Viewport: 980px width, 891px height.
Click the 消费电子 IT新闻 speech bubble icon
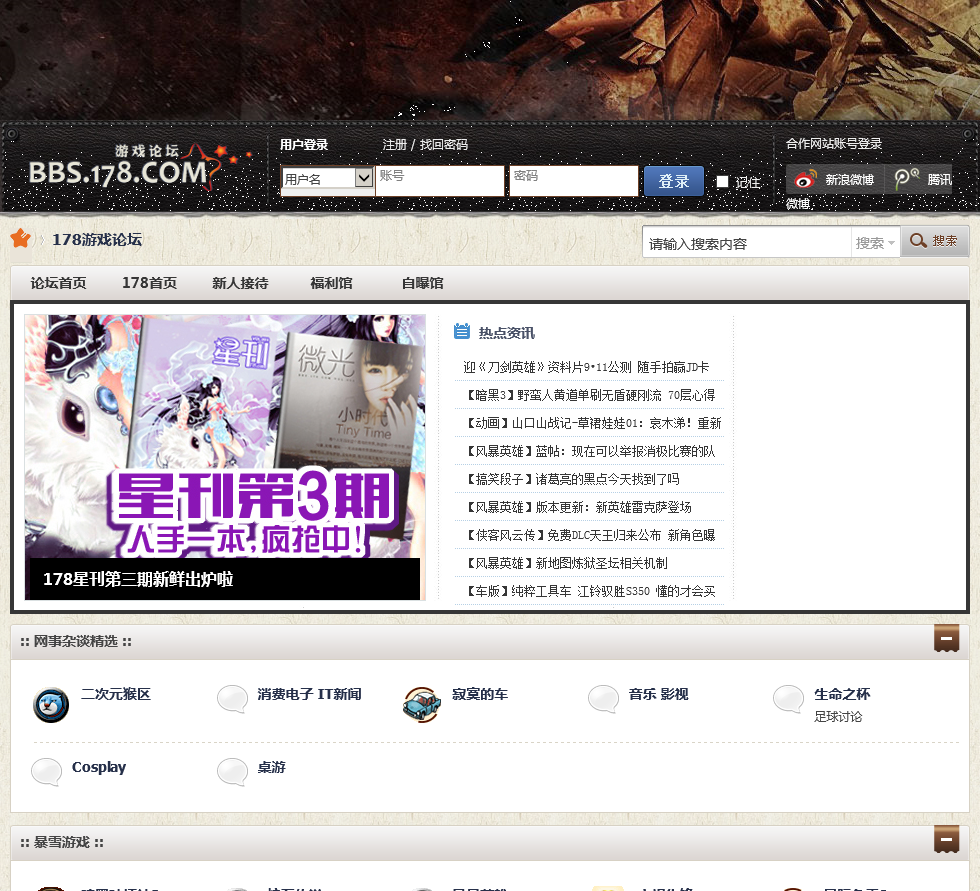[233, 699]
